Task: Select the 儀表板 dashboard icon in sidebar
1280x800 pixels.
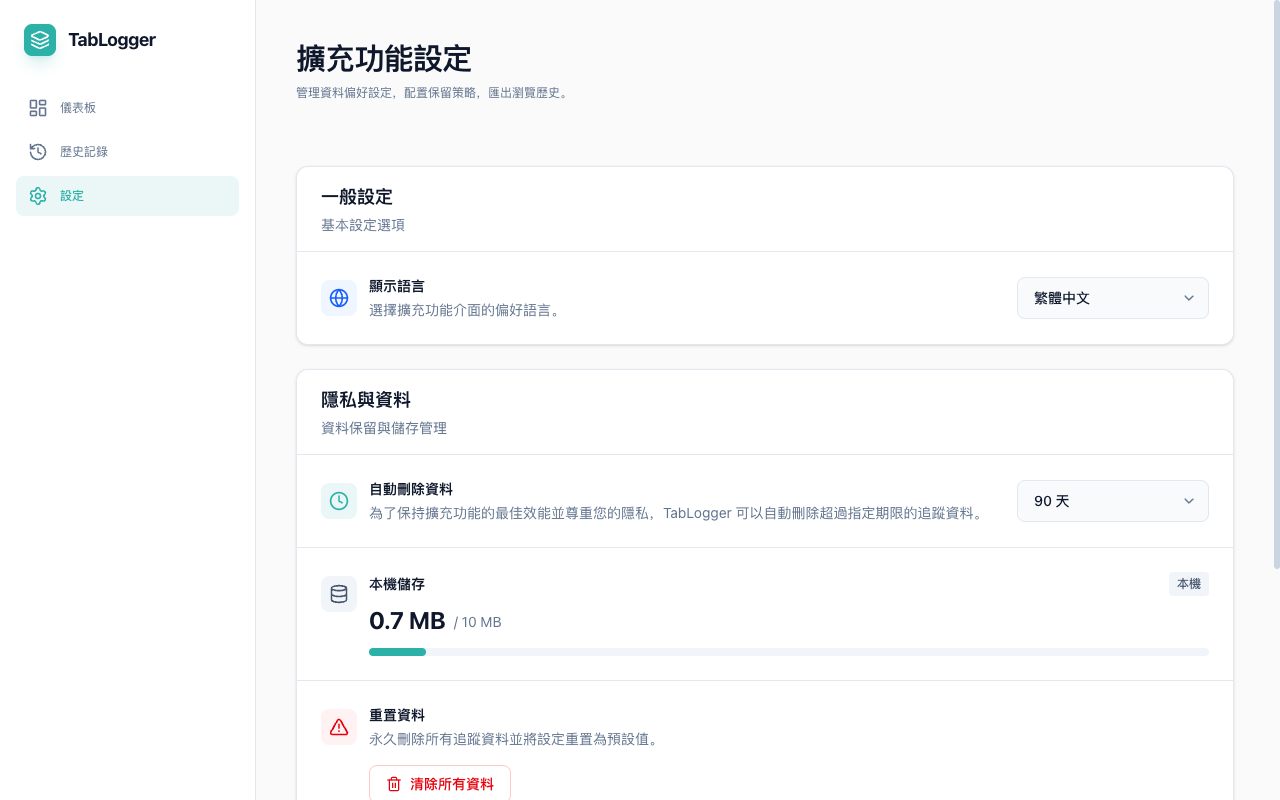Action: click(38, 107)
